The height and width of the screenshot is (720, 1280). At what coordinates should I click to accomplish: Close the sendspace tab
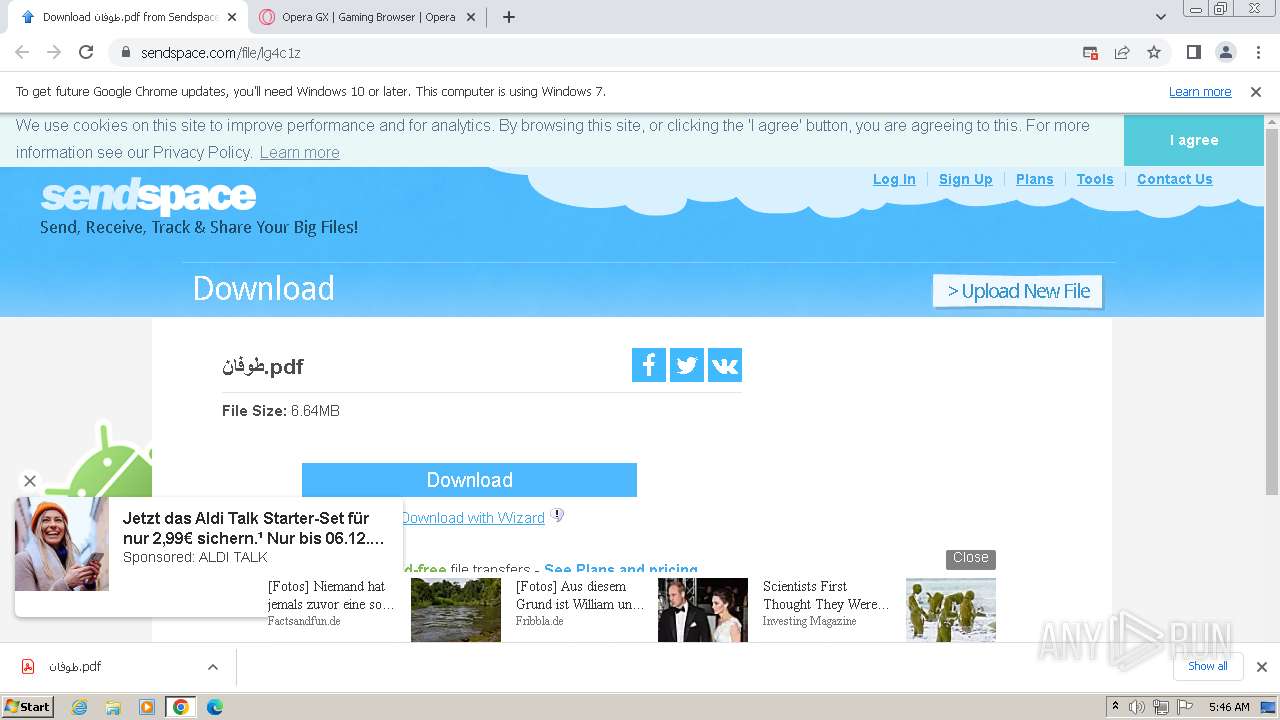tap(232, 17)
